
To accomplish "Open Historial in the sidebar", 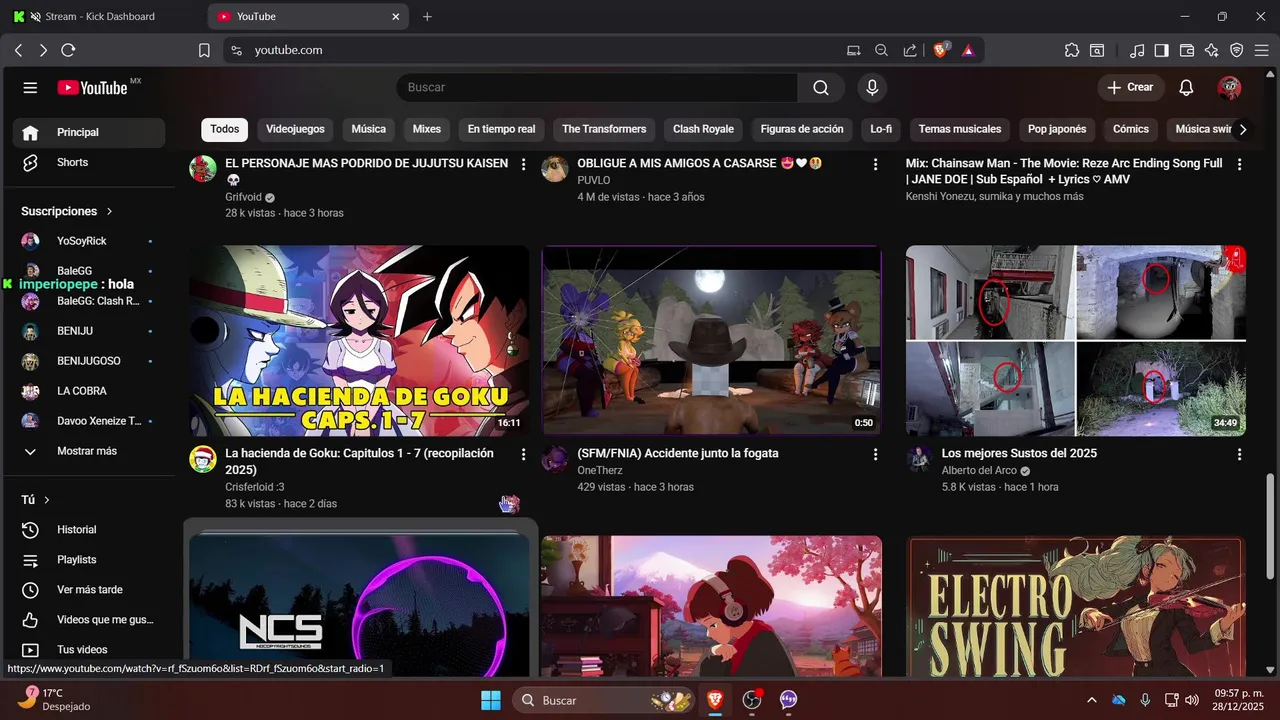I will coord(88,530).
